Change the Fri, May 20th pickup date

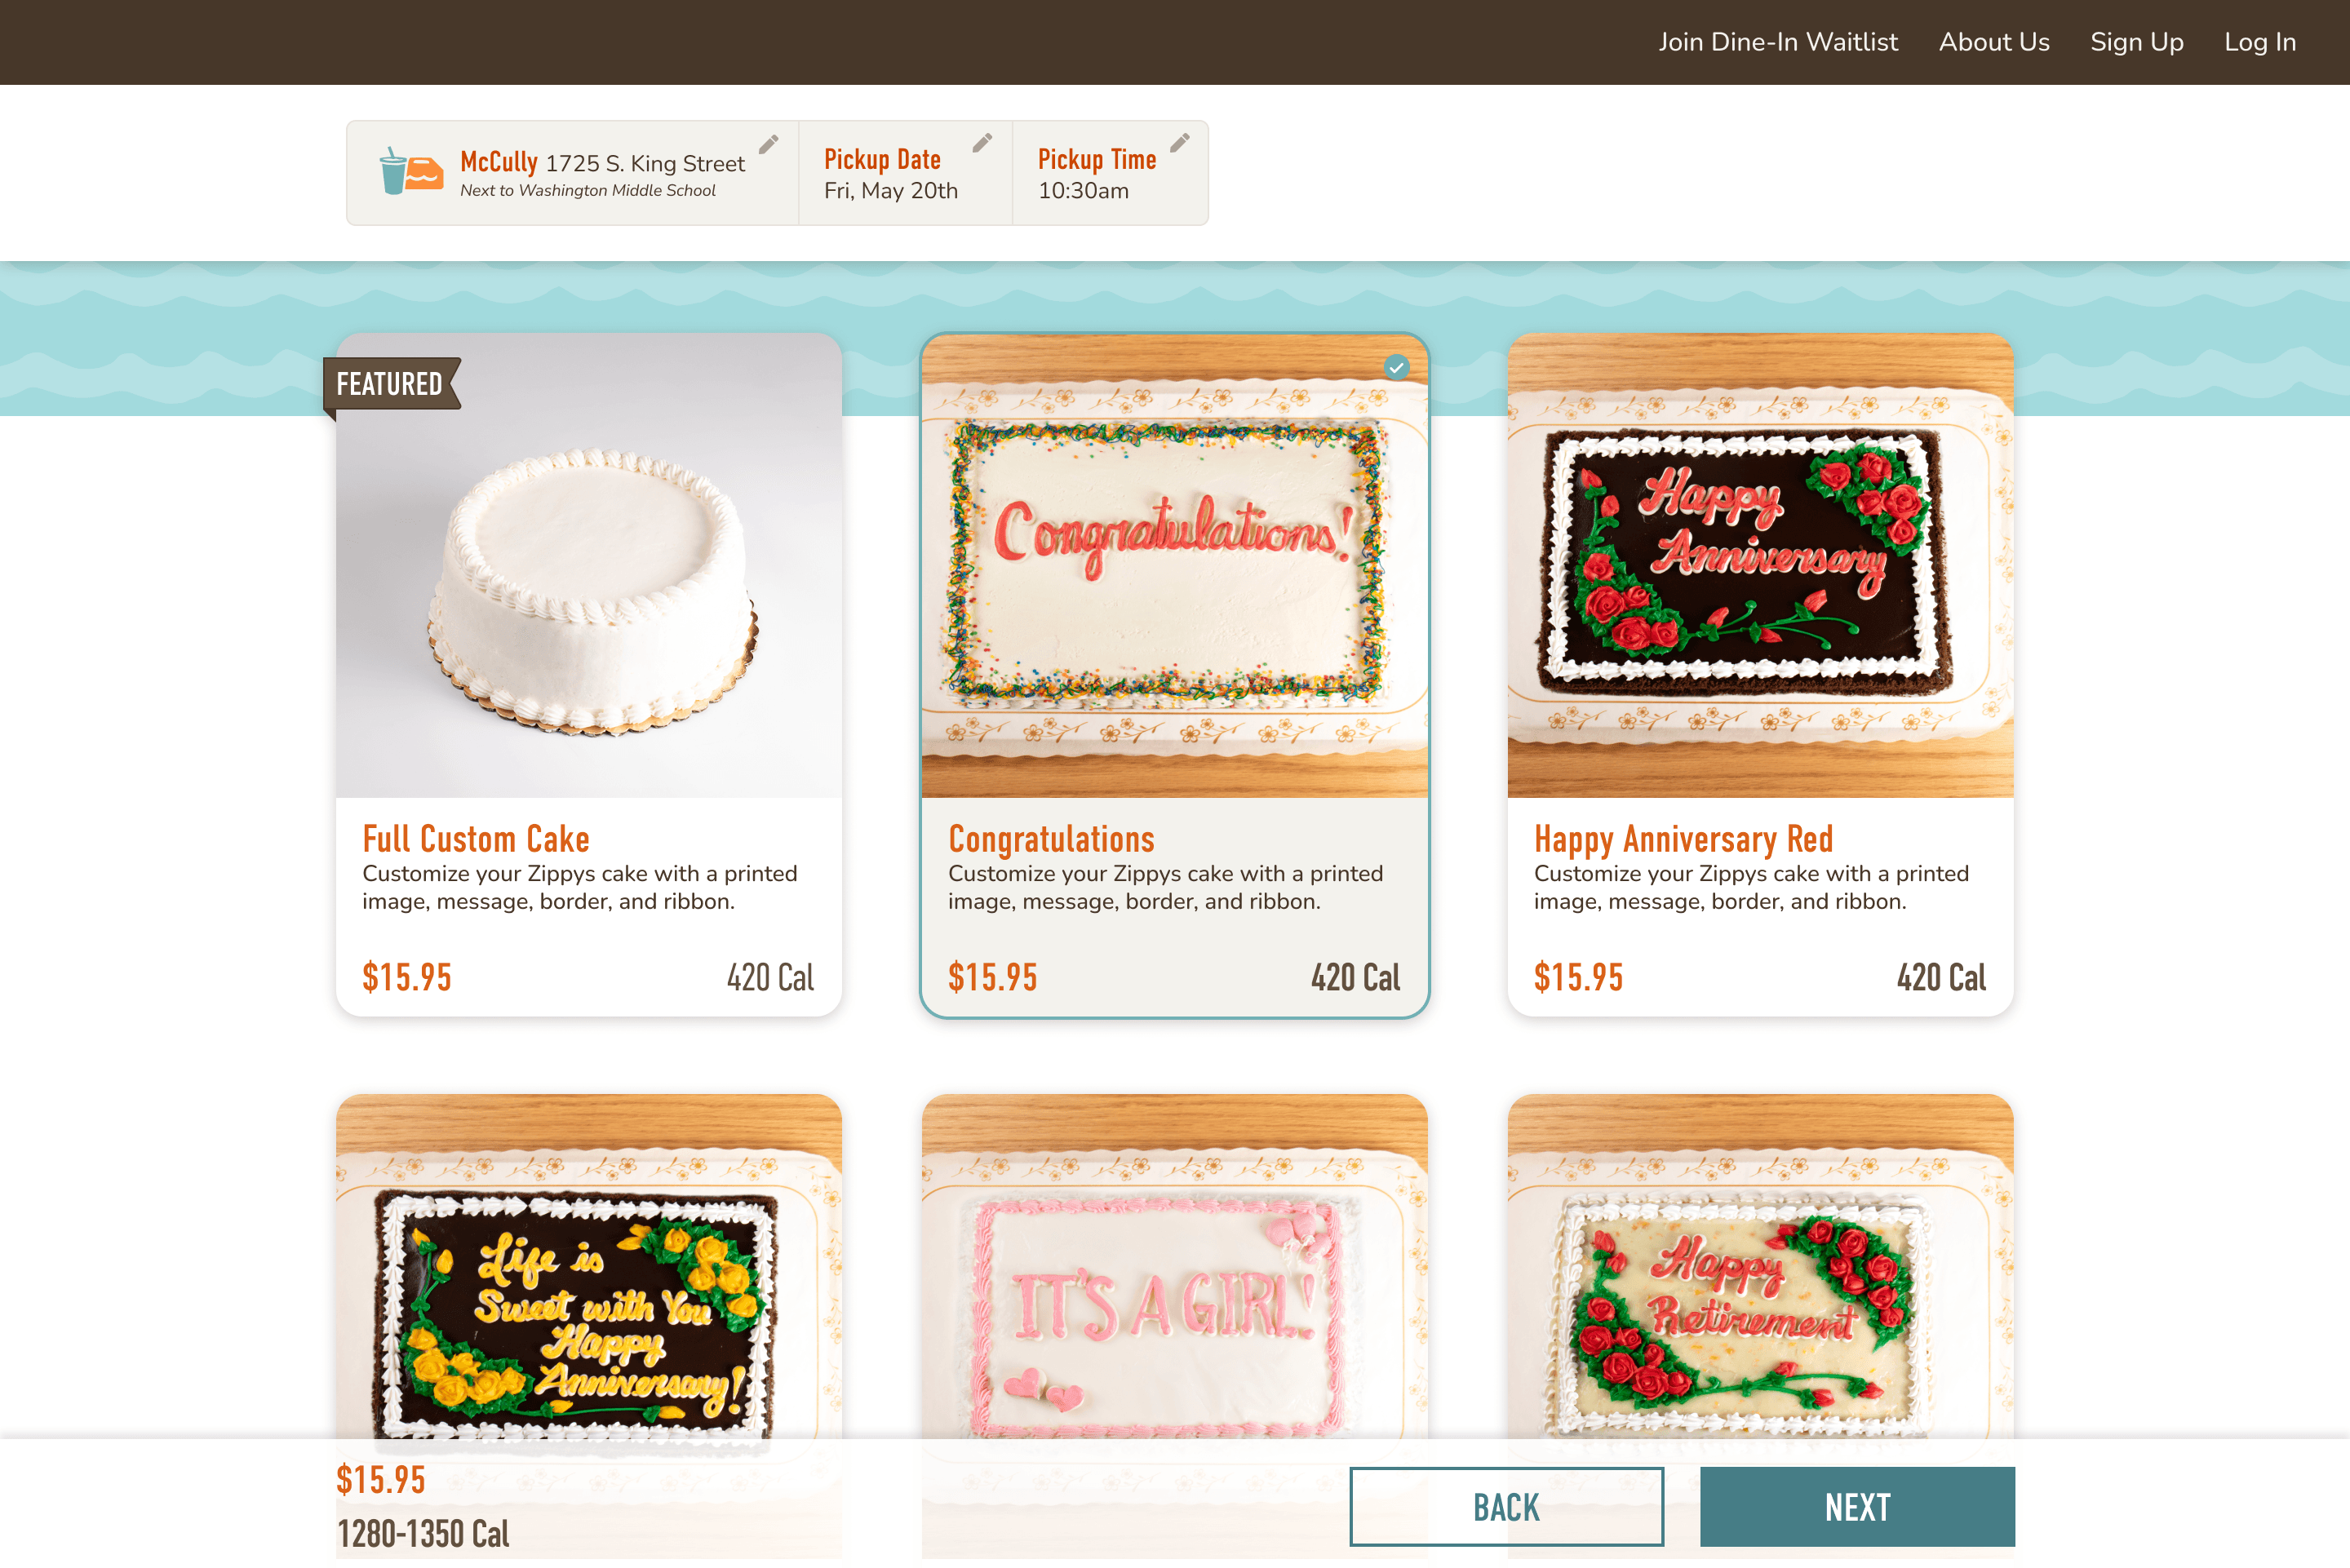pos(891,191)
